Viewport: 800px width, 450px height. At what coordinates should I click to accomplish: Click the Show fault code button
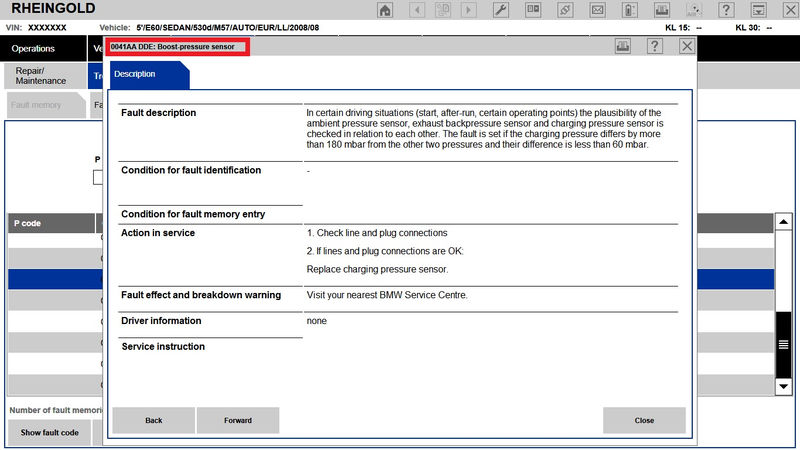point(50,432)
